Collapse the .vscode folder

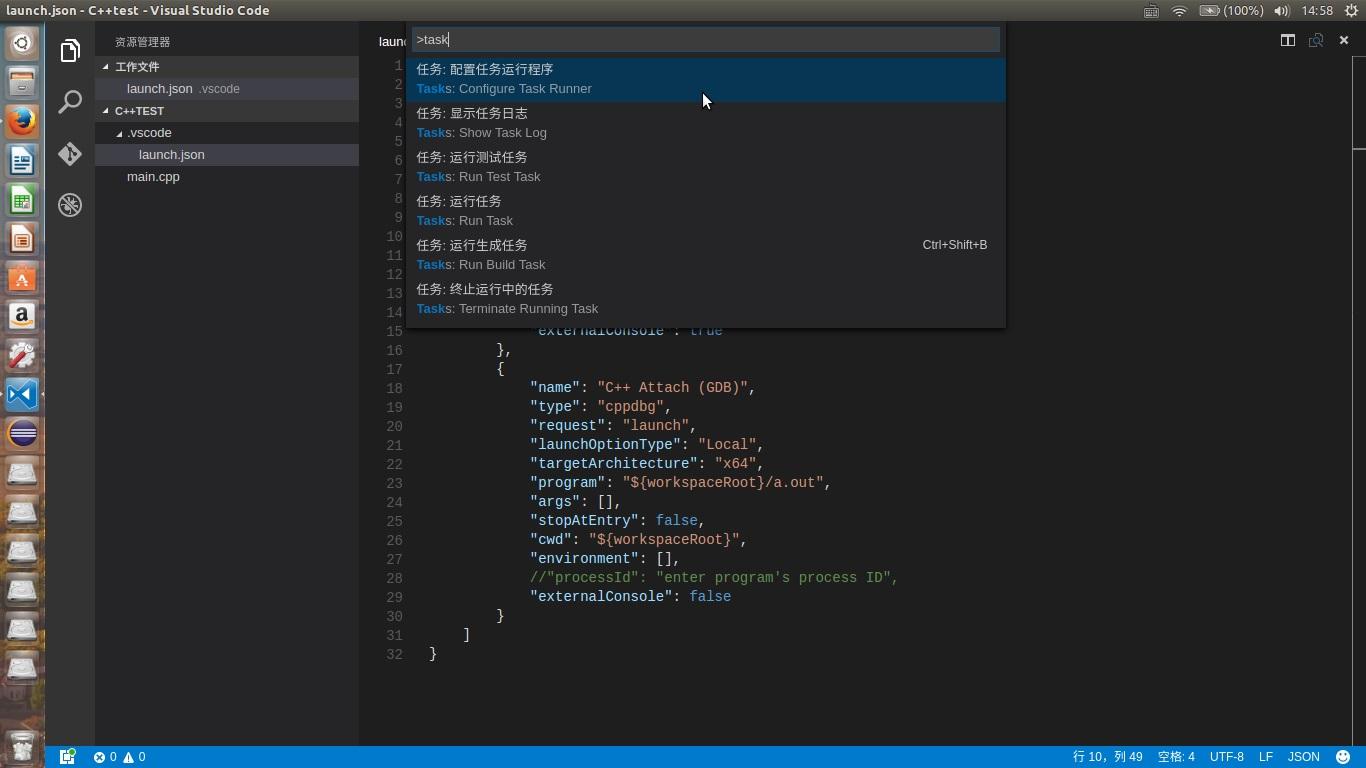click(148, 133)
